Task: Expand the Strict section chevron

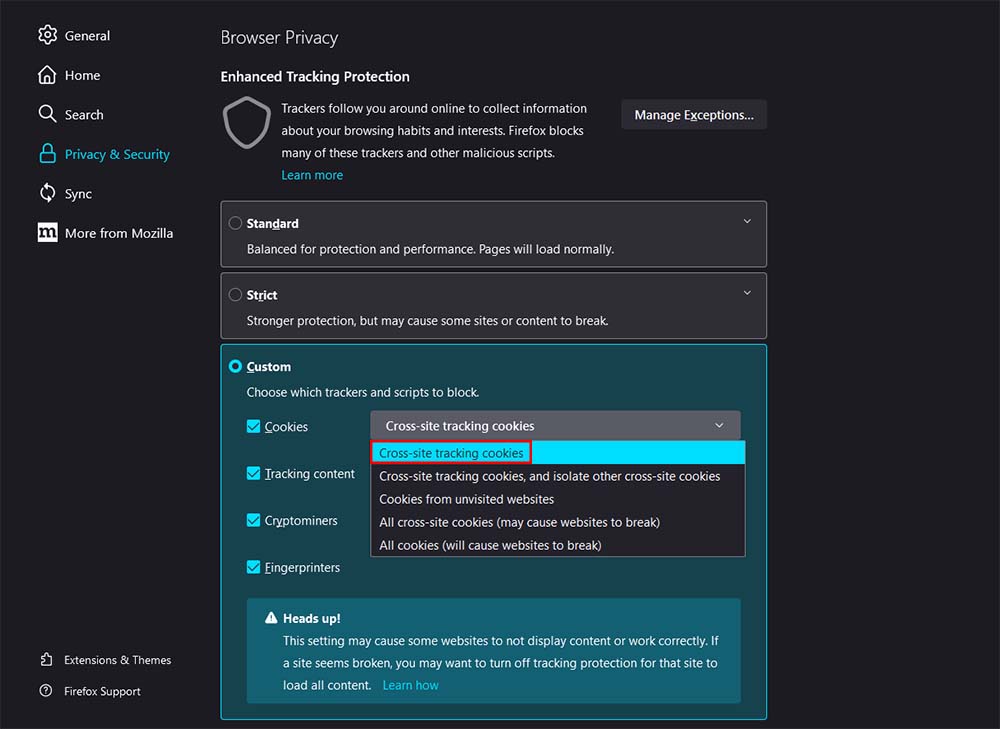Action: coord(747,293)
